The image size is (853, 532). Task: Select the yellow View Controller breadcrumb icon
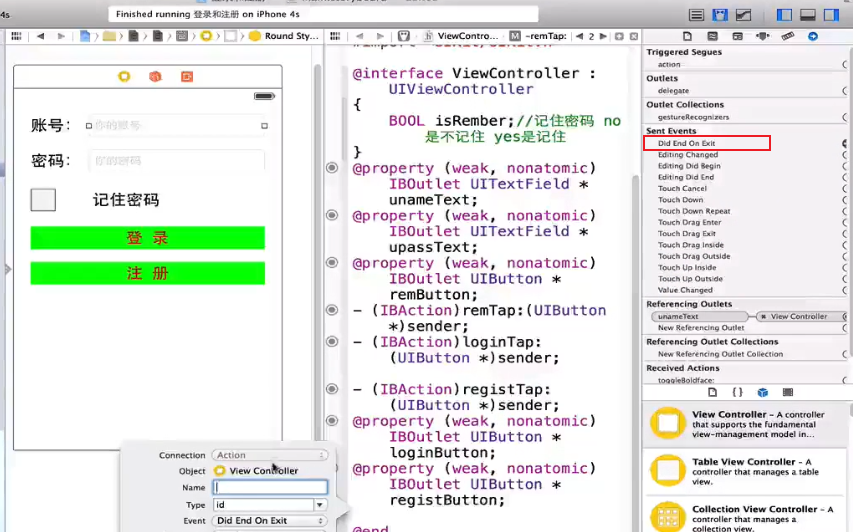[206, 36]
